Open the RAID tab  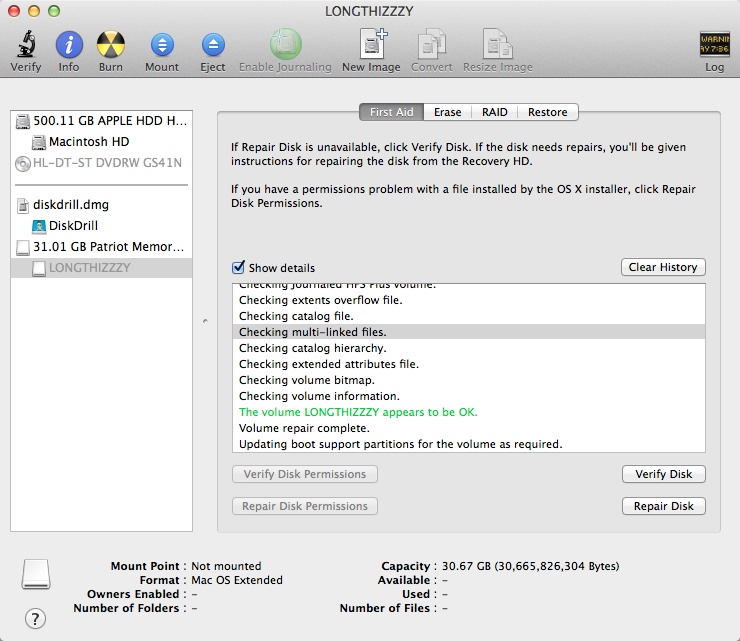point(495,112)
